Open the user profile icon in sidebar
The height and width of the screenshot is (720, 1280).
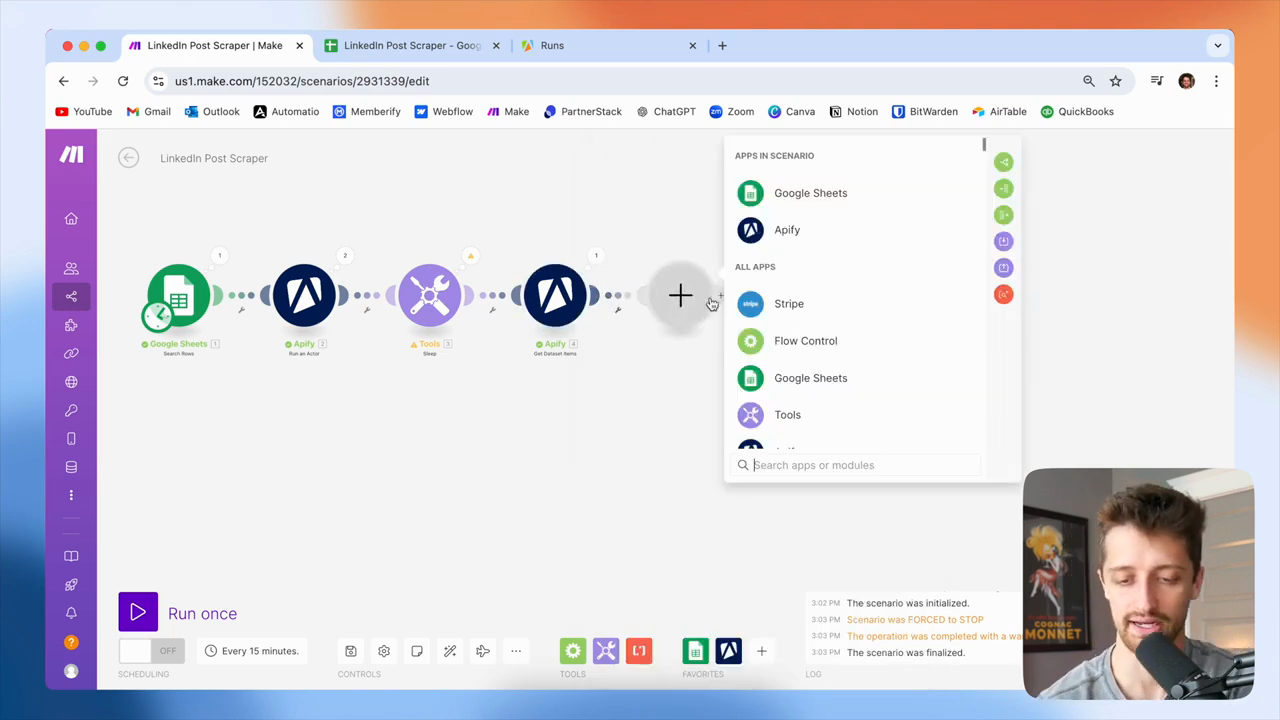(x=71, y=671)
